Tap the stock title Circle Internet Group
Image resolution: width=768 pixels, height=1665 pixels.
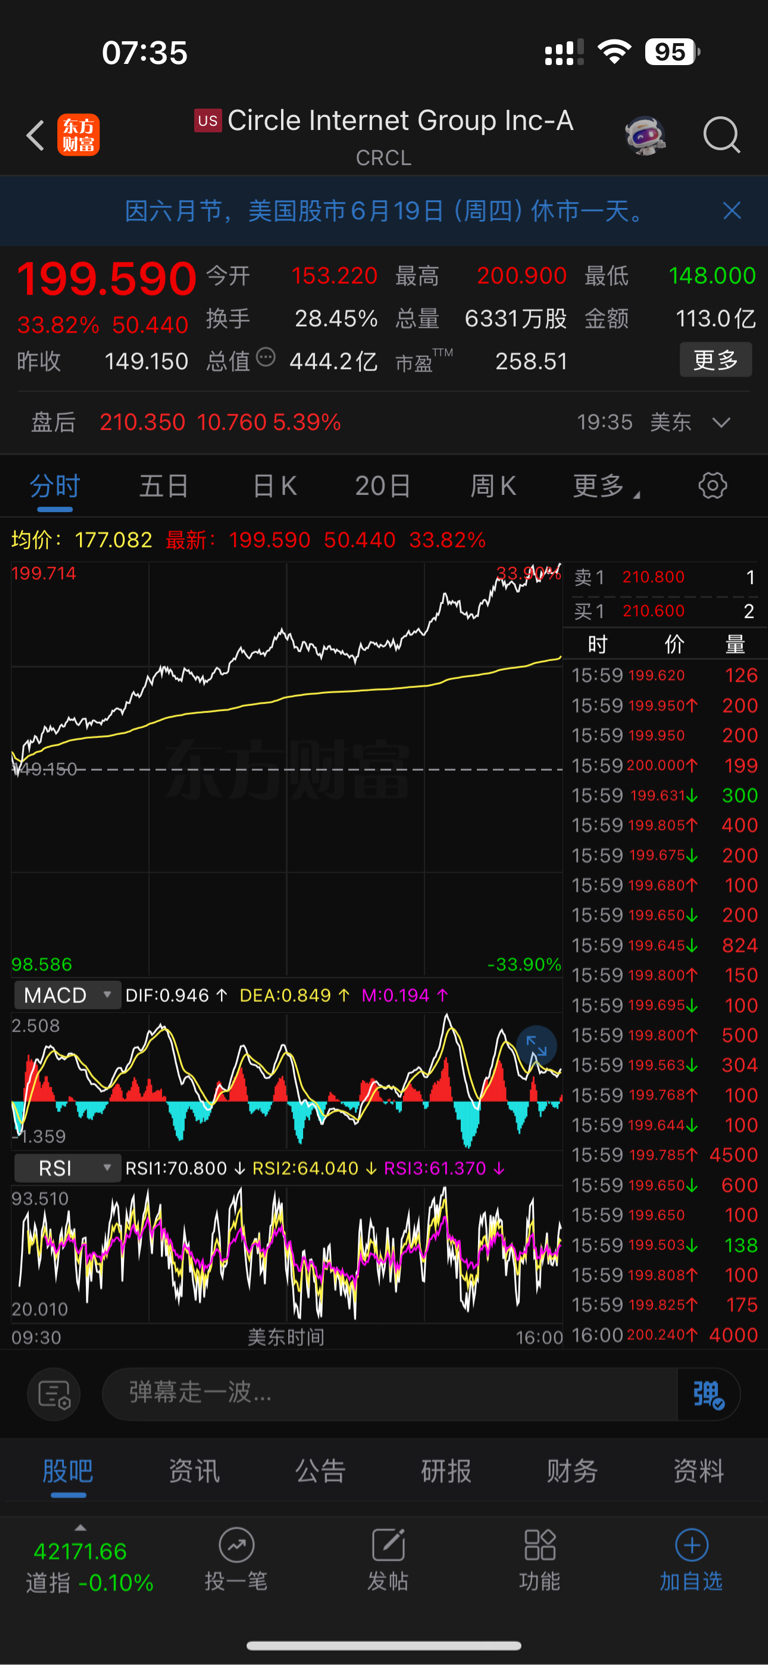click(400, 121)
